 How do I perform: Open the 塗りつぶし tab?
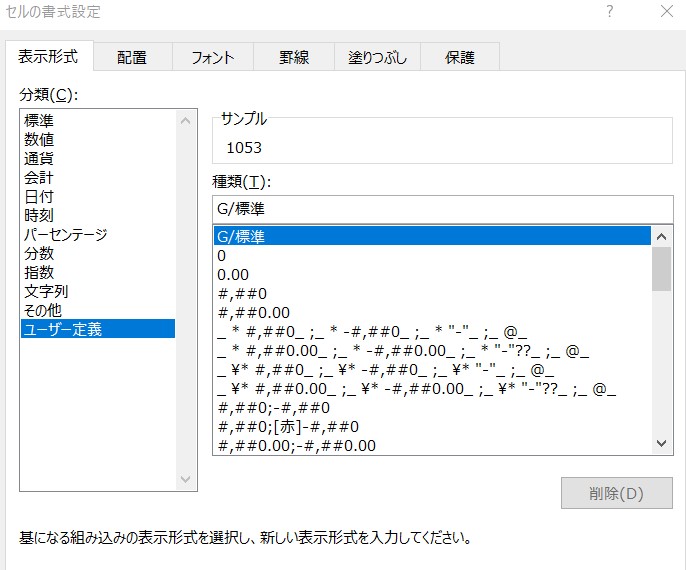pos(377,57)
